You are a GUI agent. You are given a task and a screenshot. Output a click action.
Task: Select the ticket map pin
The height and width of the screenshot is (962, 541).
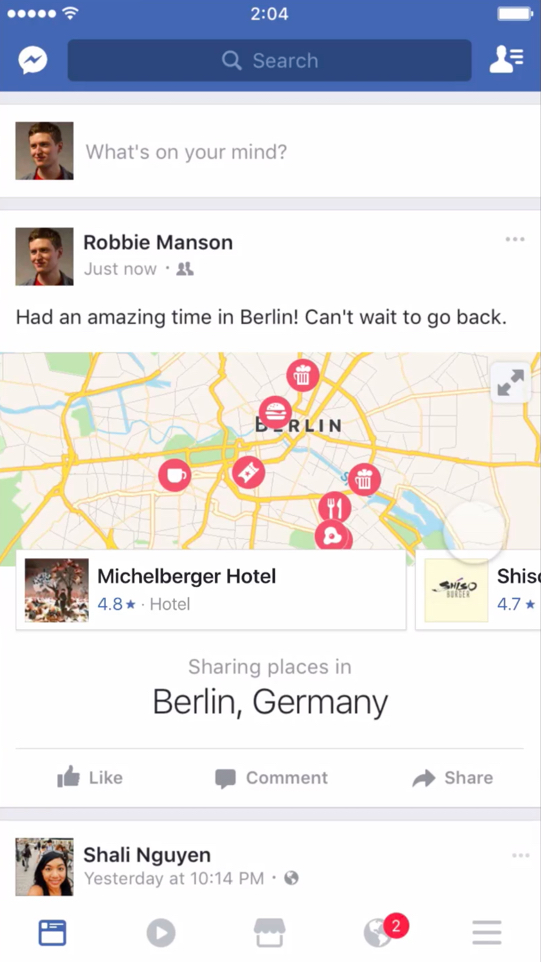(248, 472)
